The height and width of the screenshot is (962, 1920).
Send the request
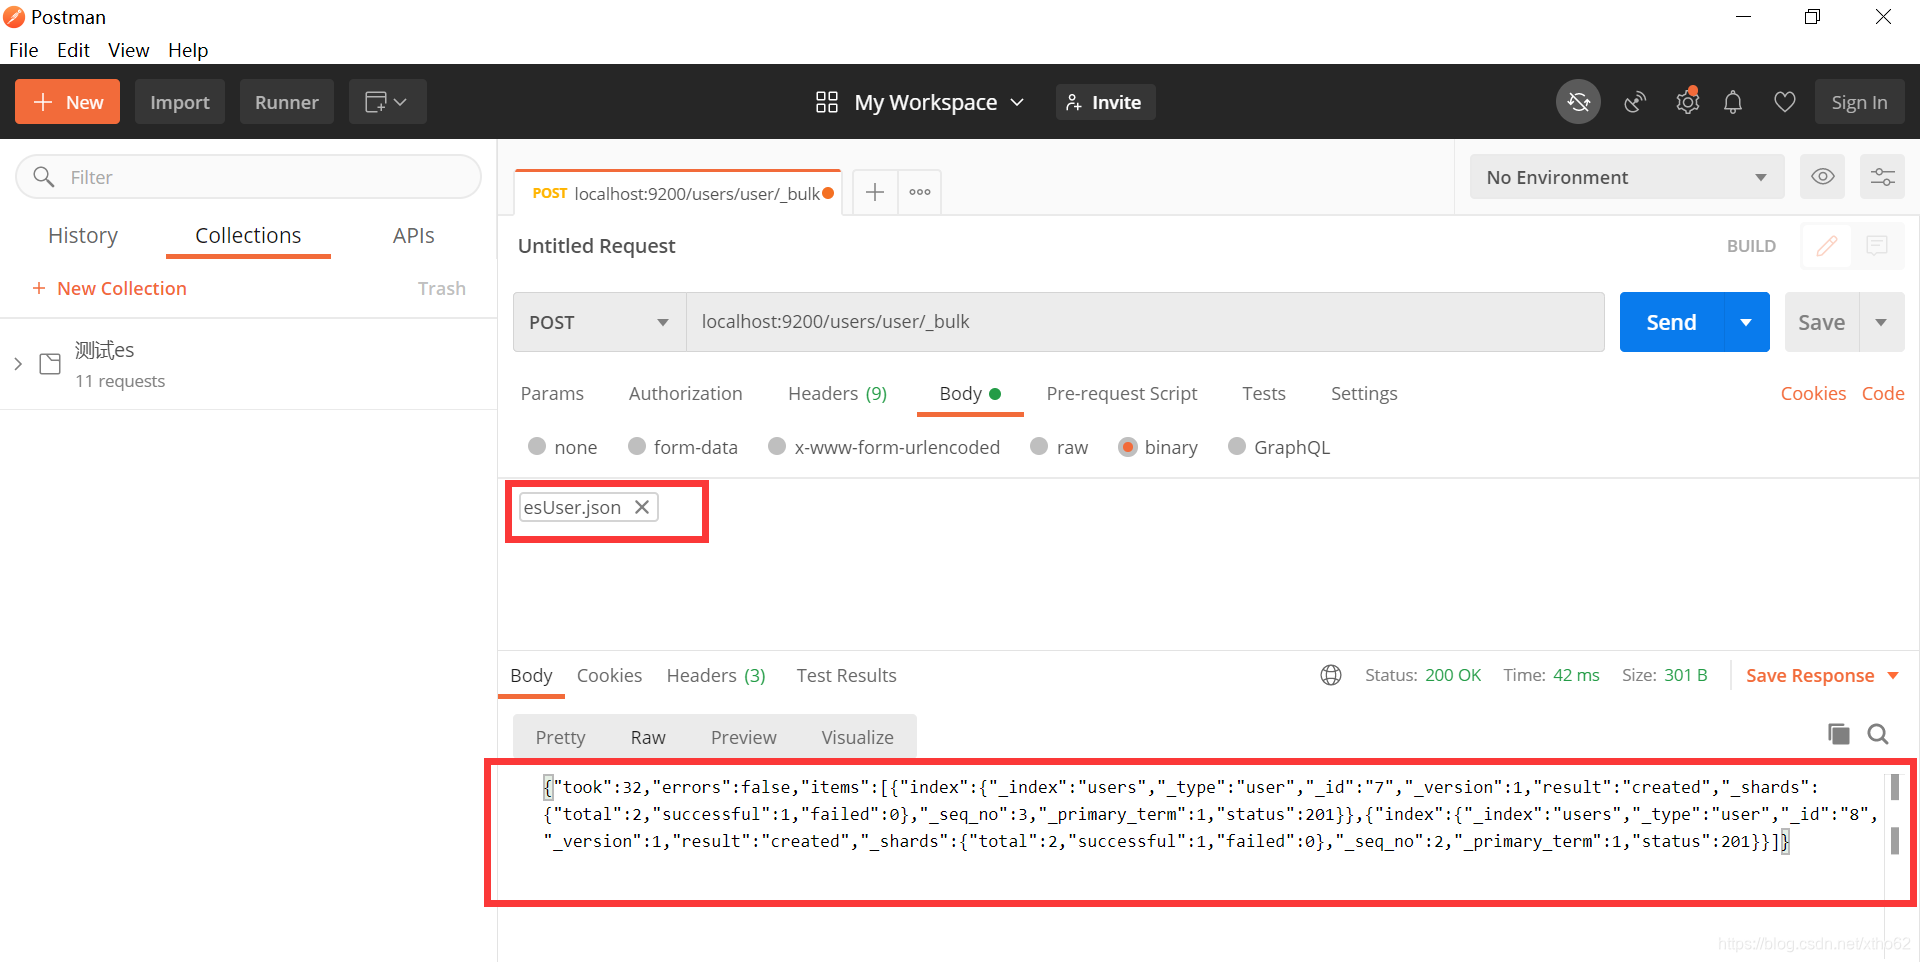point(1671,322)
